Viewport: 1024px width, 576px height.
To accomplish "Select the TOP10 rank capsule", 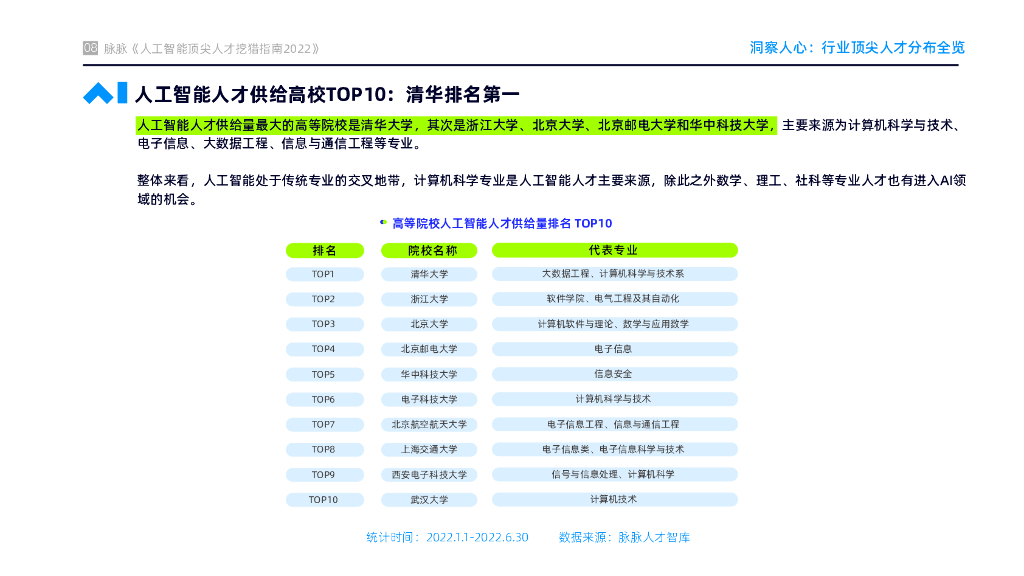I will click(x=325, y=499).
